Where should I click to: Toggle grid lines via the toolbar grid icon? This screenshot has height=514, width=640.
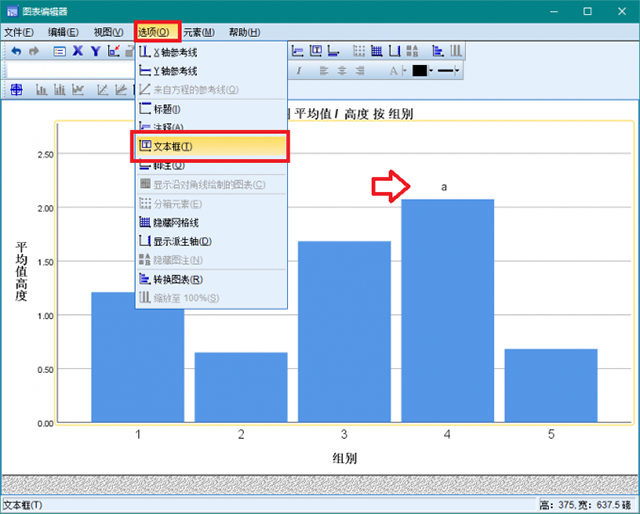coord(376,51)
